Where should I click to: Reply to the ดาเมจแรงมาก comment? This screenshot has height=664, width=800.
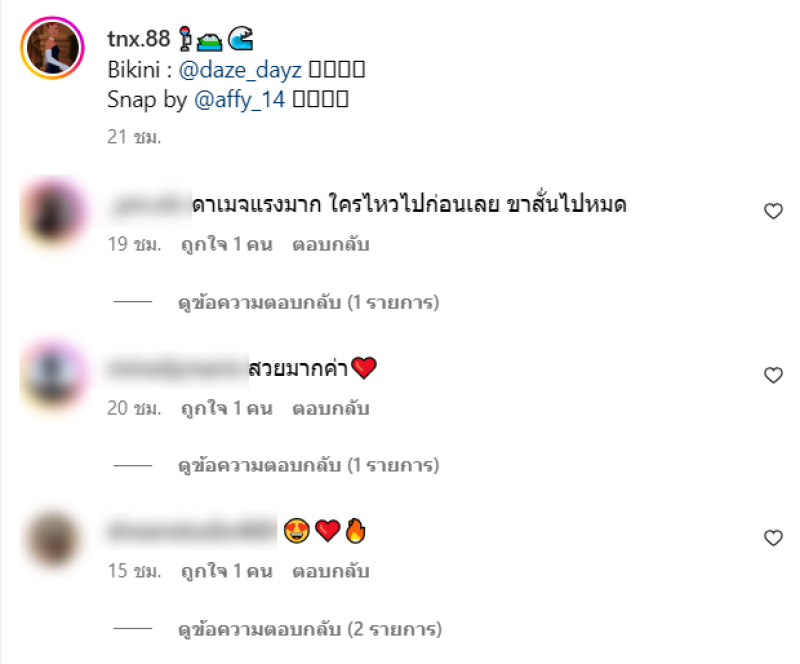pos(331,244)
